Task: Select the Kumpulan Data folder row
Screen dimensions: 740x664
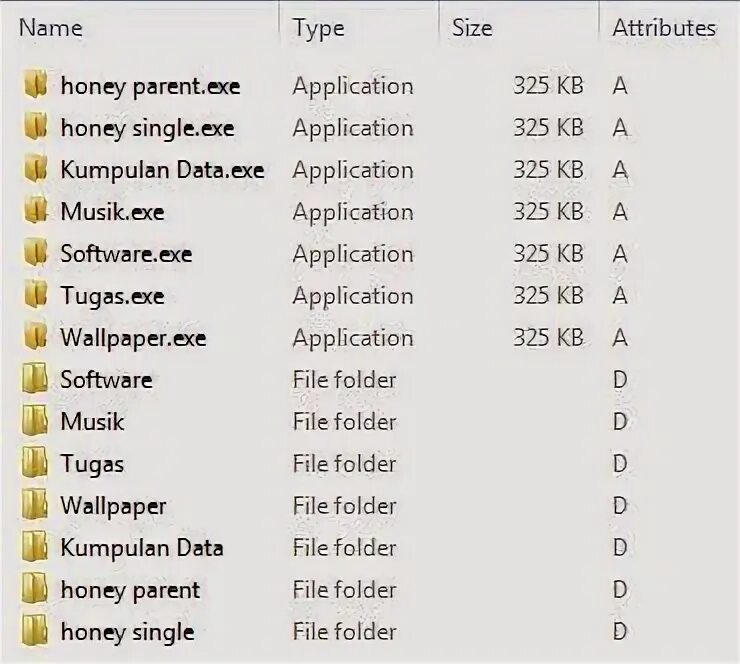Action: coord(370,547)
